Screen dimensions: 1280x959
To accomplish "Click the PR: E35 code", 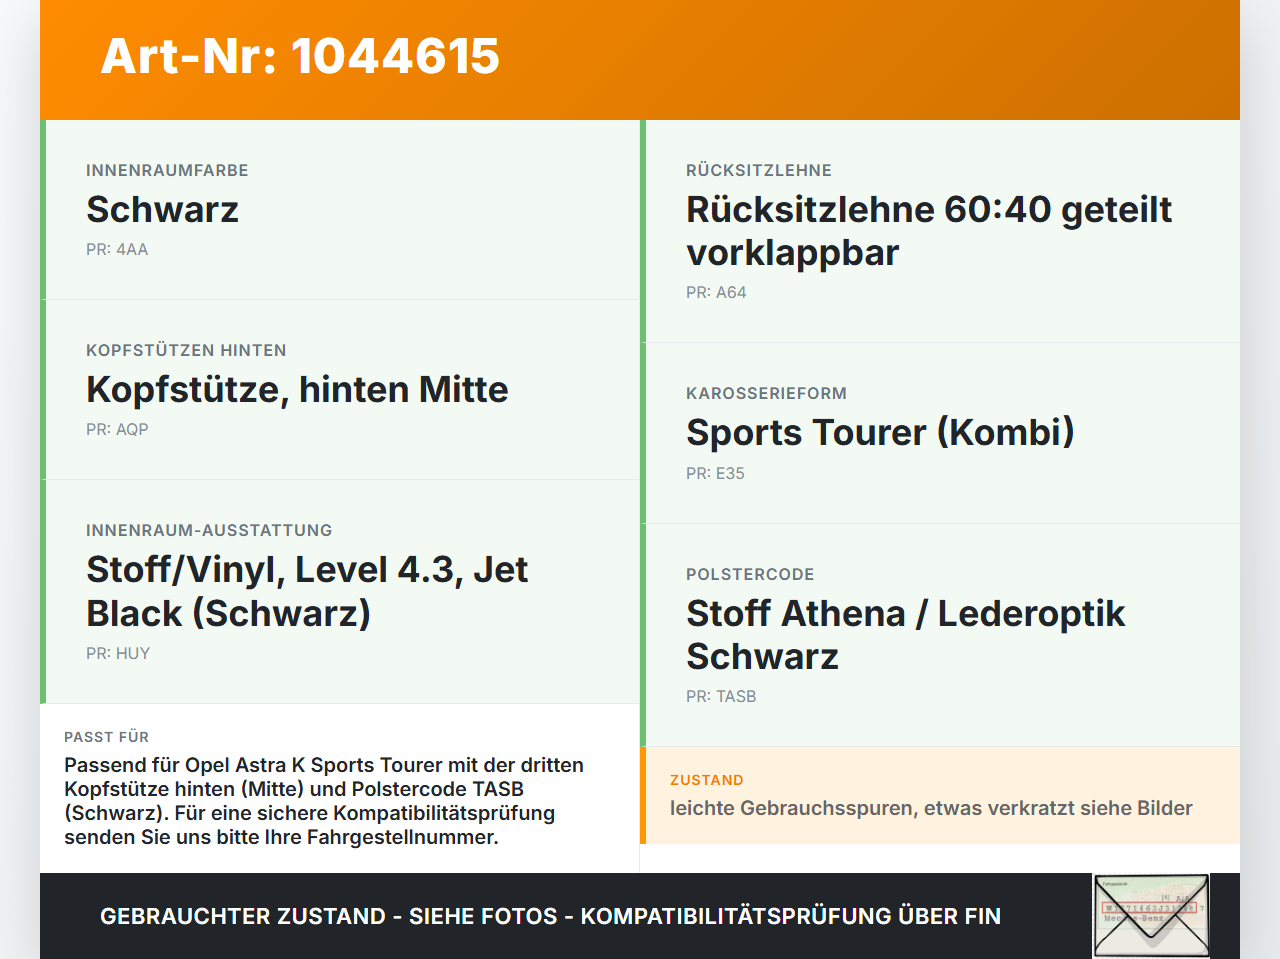I will coord(715,474).
